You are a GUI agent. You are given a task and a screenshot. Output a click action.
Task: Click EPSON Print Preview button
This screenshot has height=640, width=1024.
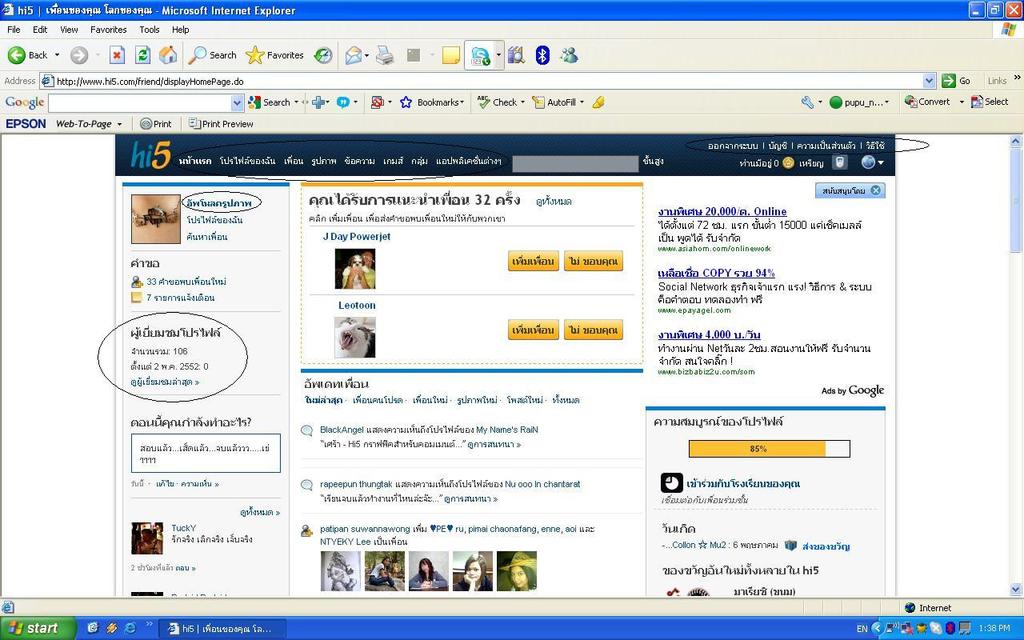point(221,123)
